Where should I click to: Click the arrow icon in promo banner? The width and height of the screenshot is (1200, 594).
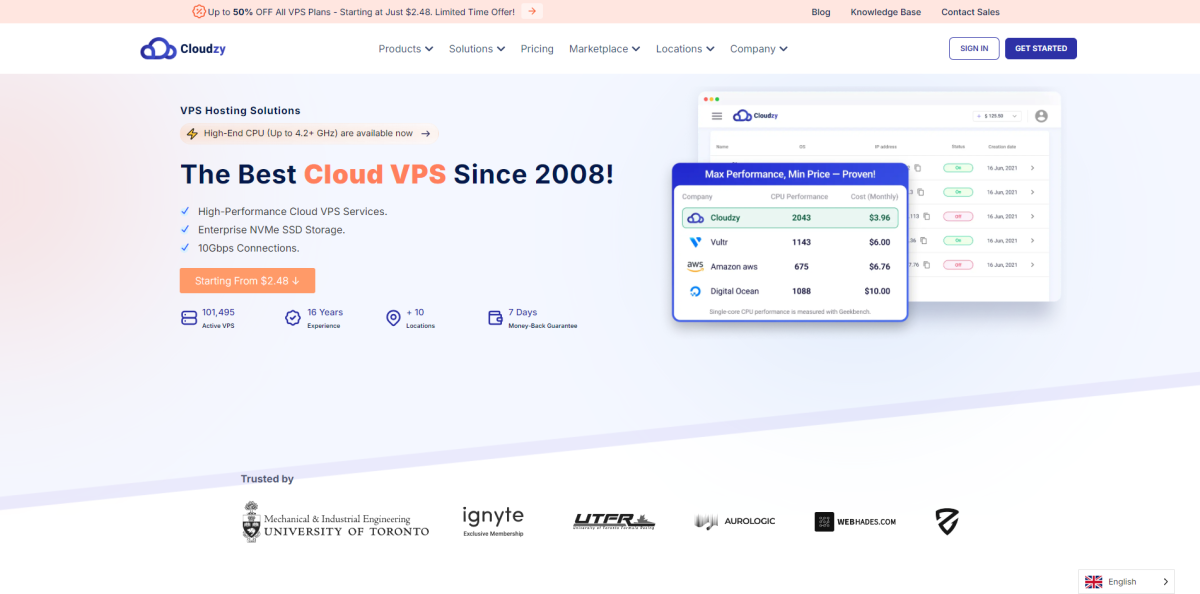pos(532,11)
